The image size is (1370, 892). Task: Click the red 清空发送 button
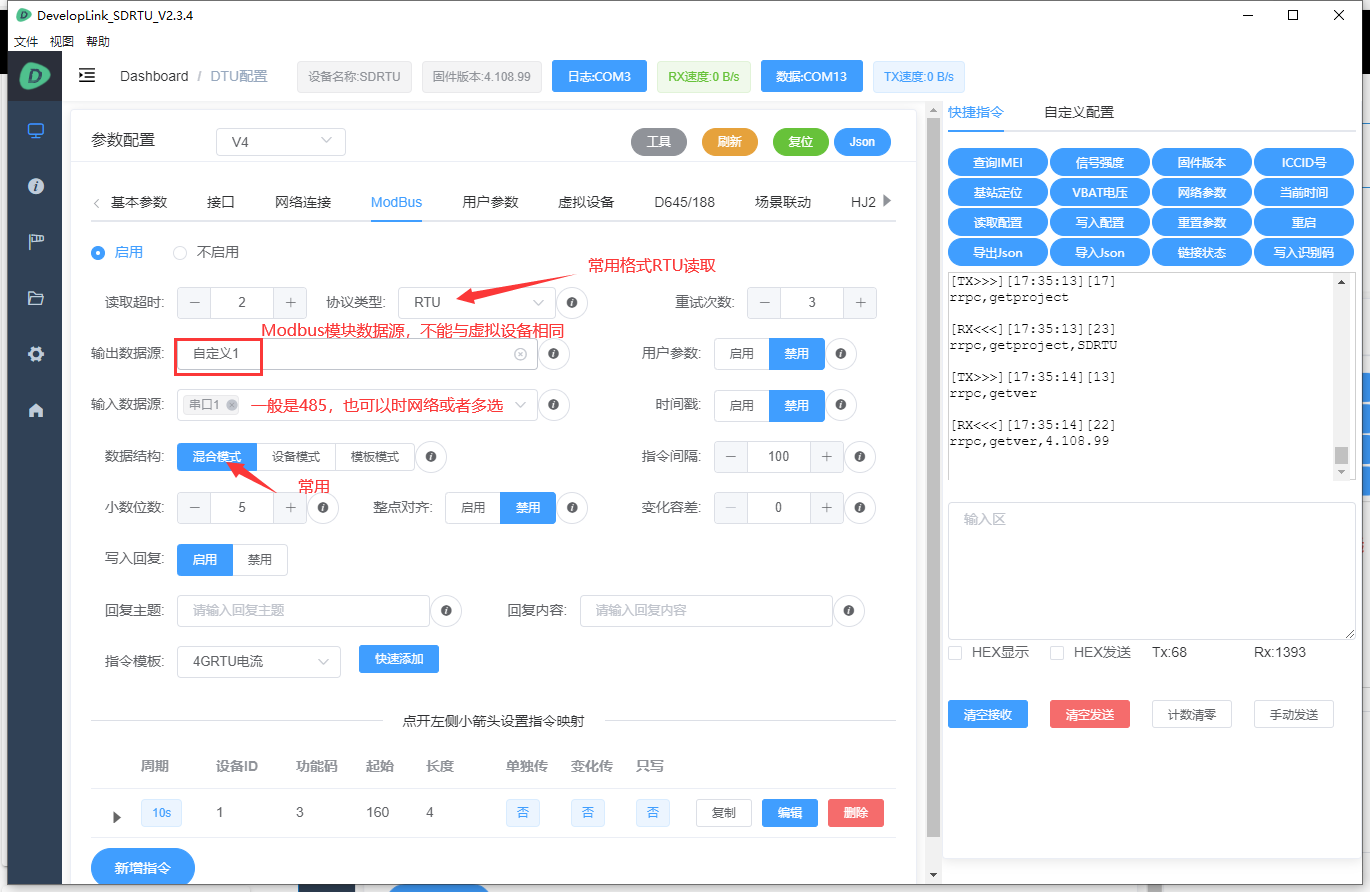click(1089, 714)
